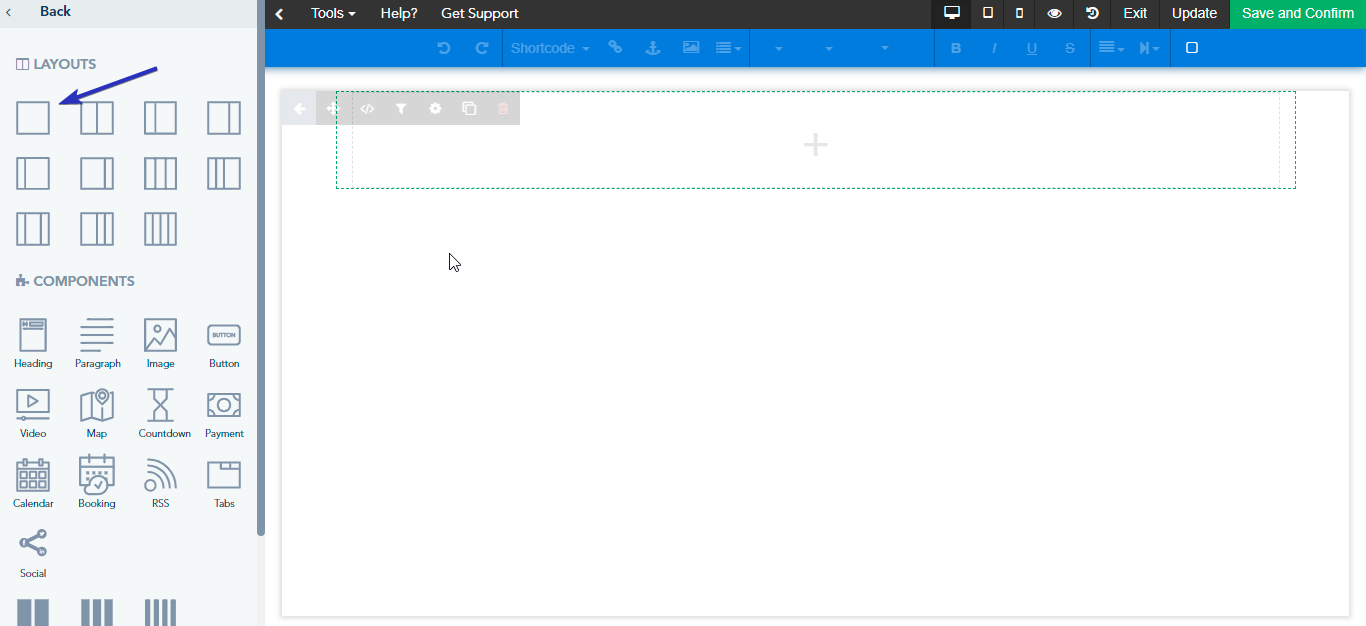Select the single-column layout
This screenshot has height=626, width=1366.
[x=33, y=118]
